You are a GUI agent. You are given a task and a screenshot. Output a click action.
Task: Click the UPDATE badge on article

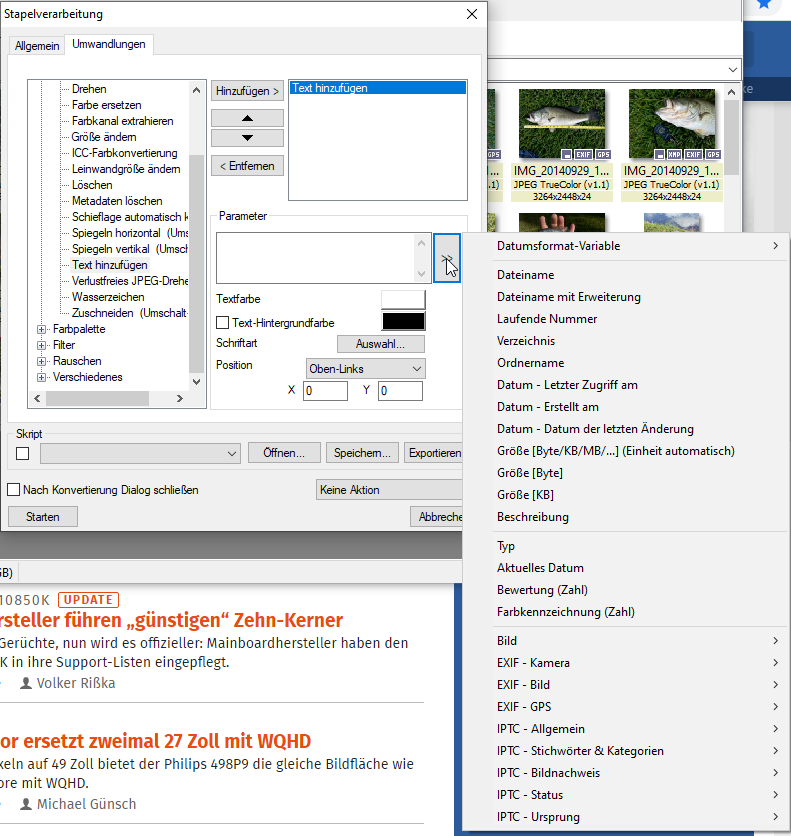(x=88, y=600)
